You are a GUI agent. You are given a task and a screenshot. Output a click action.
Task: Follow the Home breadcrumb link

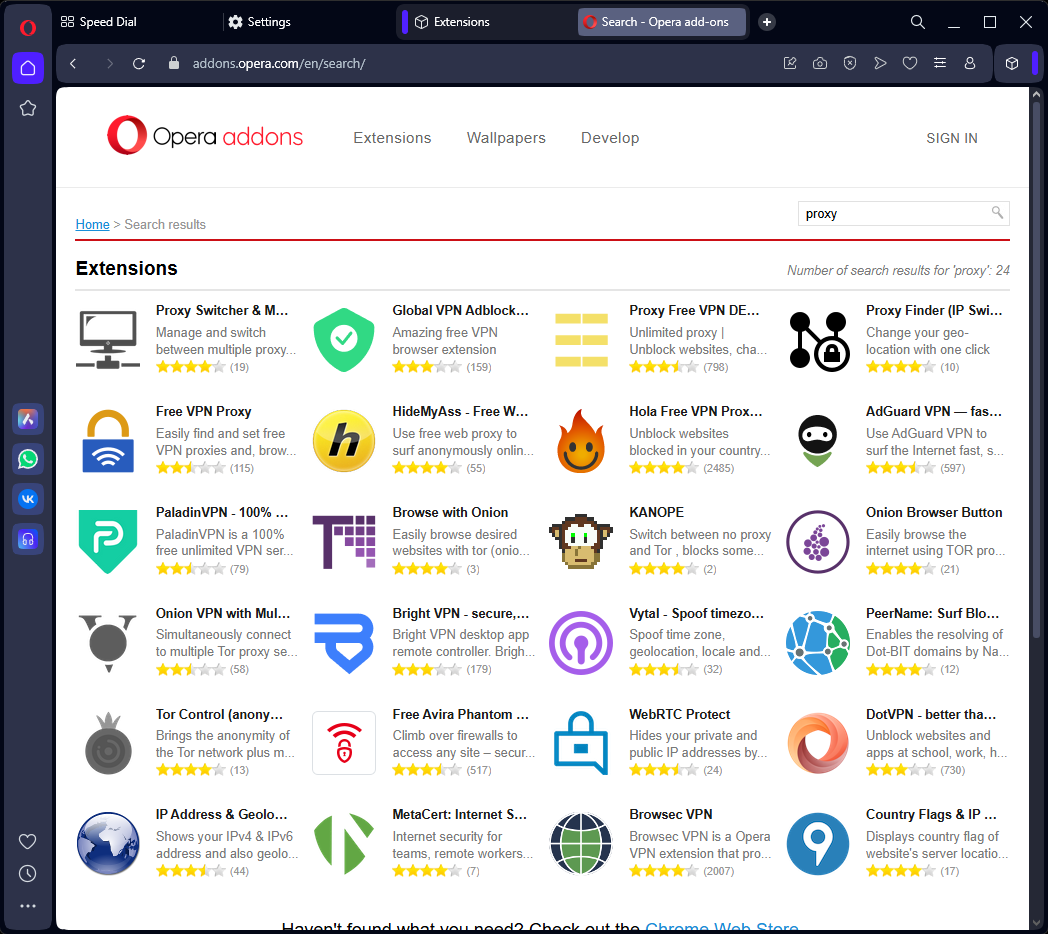point(92,225)
